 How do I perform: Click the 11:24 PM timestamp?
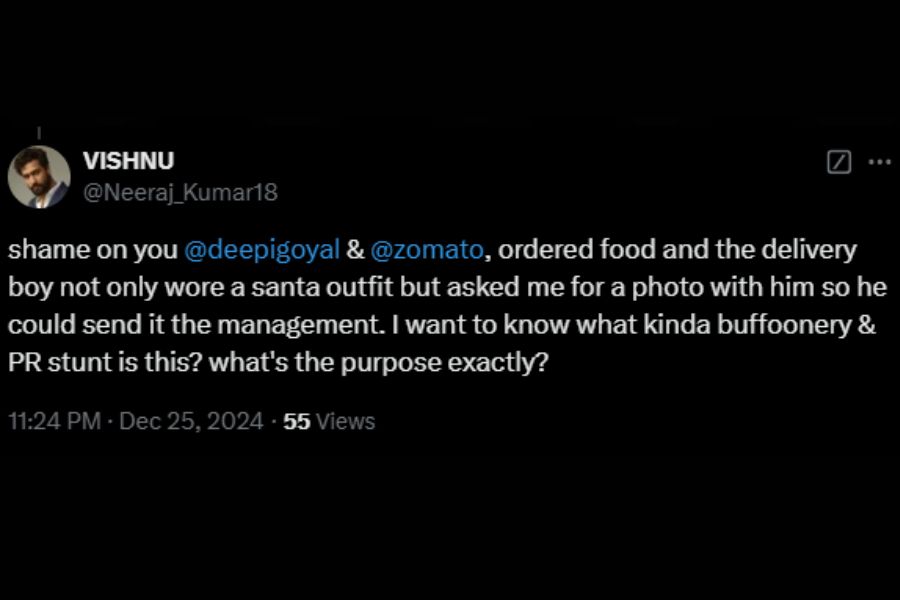[x=54, y=421]
